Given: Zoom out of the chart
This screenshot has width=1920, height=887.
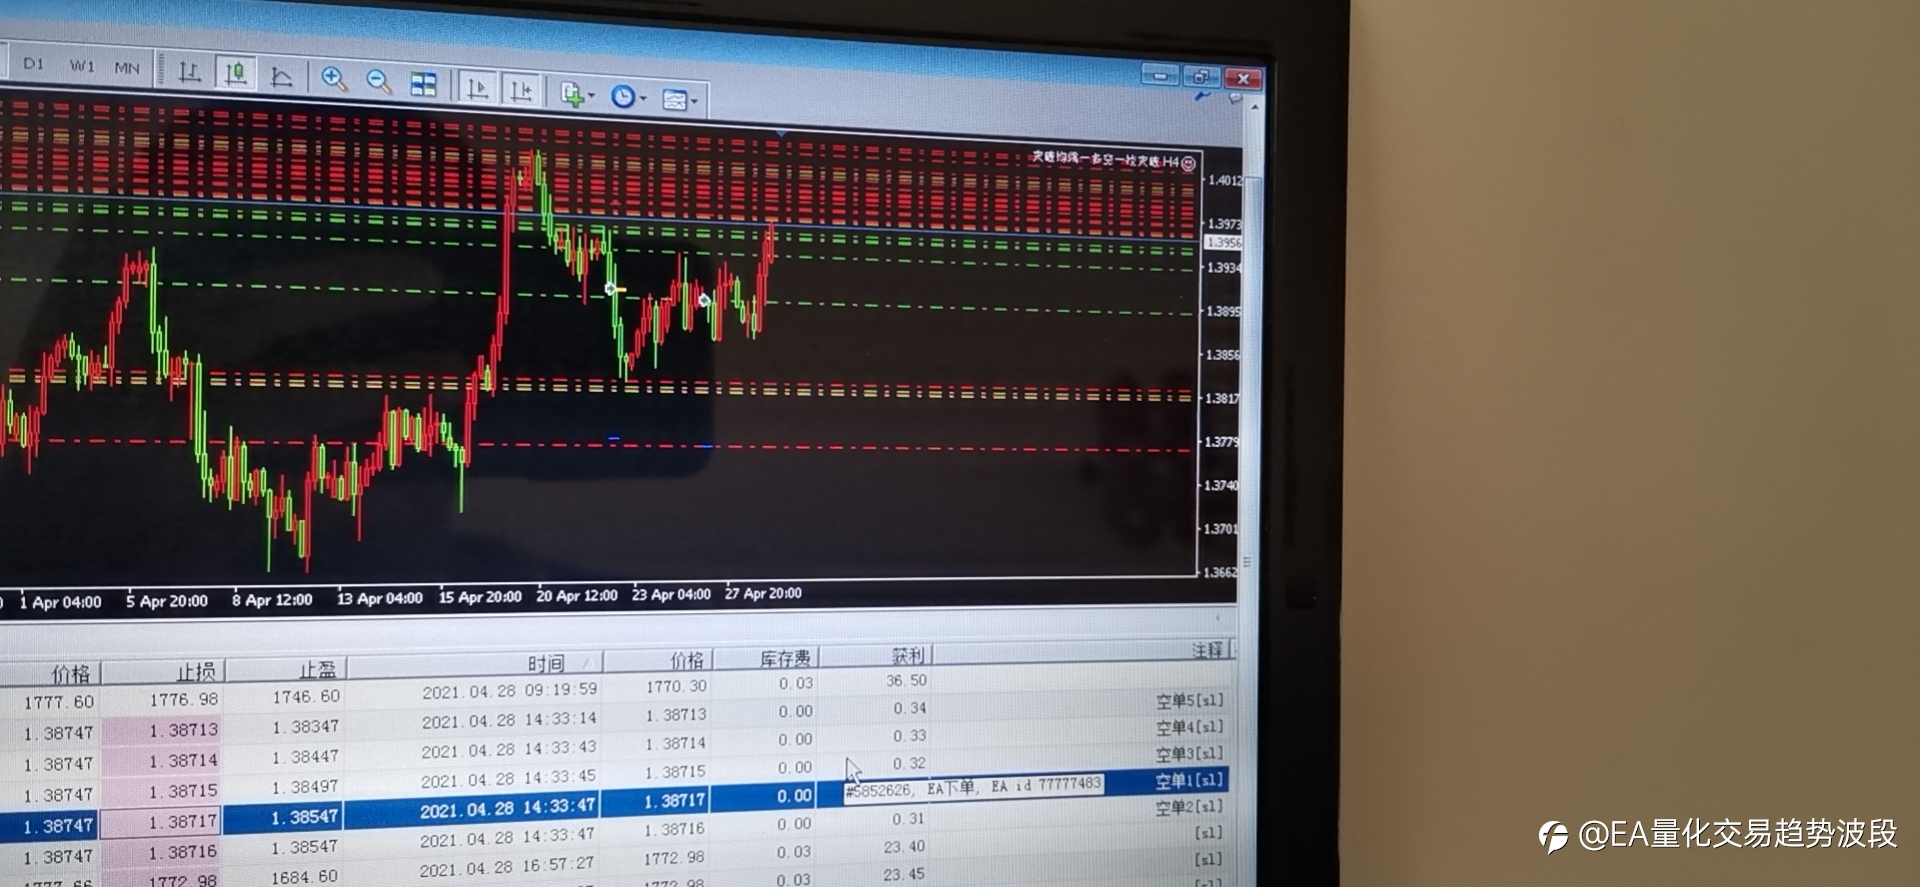Looking at the screenshot, I should [379, 81].
